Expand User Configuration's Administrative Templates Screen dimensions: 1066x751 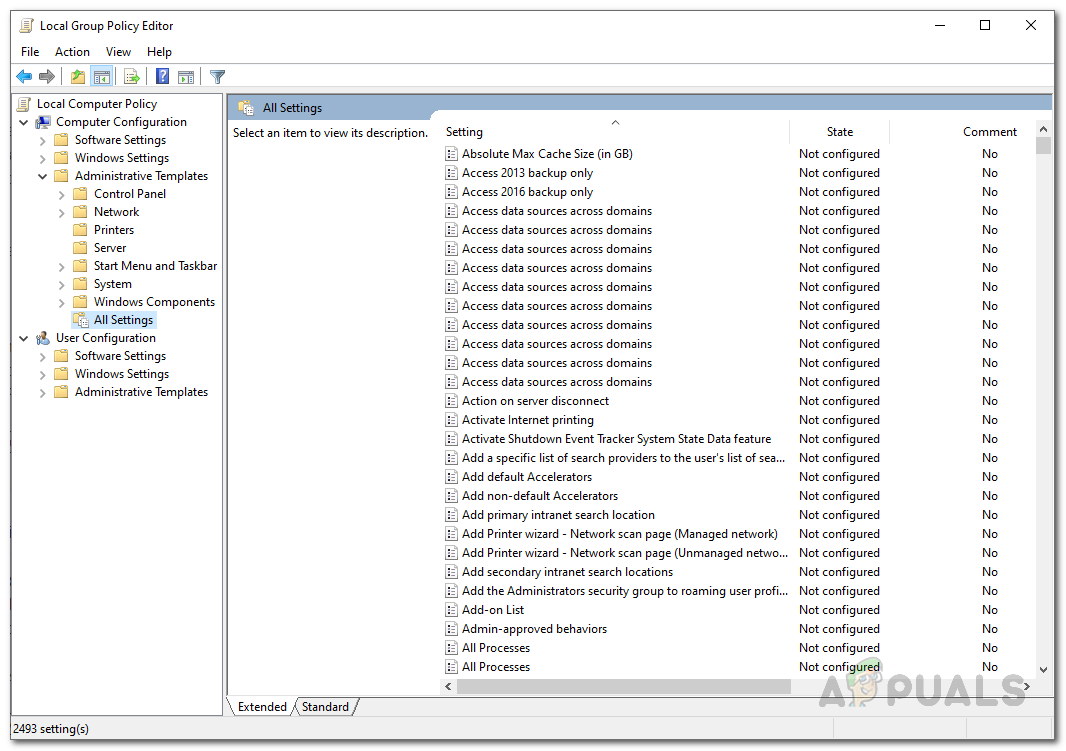point(43,392)
